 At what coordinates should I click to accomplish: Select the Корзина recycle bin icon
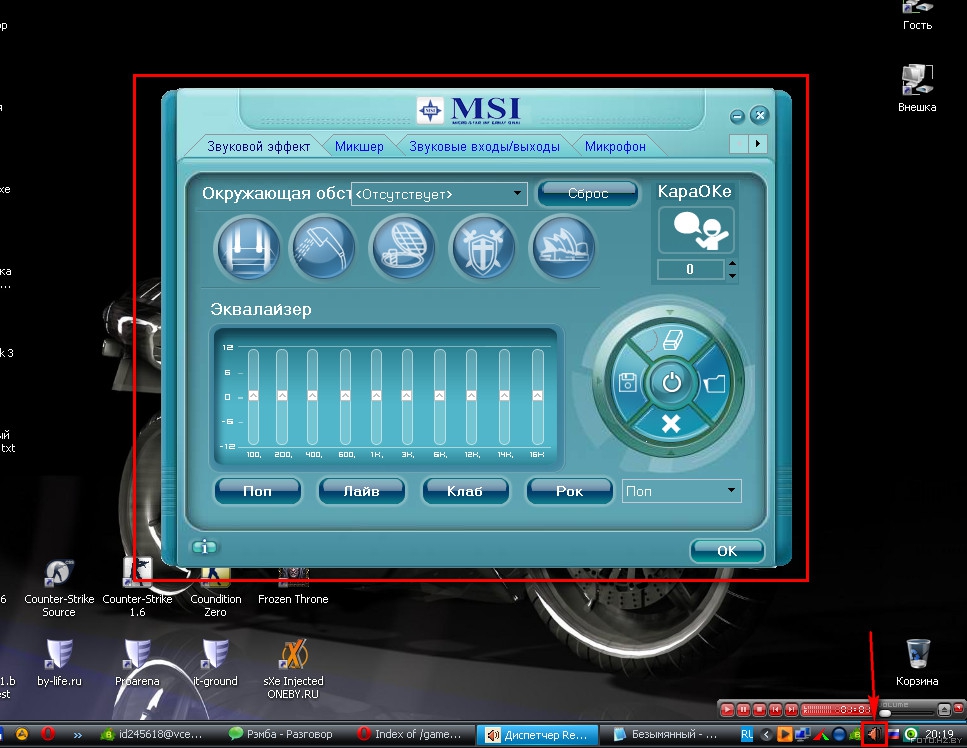917,662
